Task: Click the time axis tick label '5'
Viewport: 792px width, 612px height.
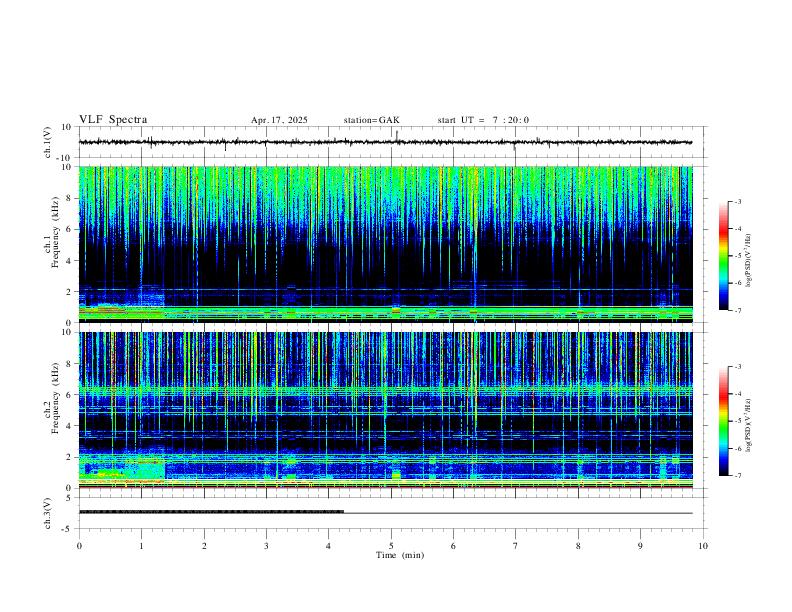Action: click(391, 546)
